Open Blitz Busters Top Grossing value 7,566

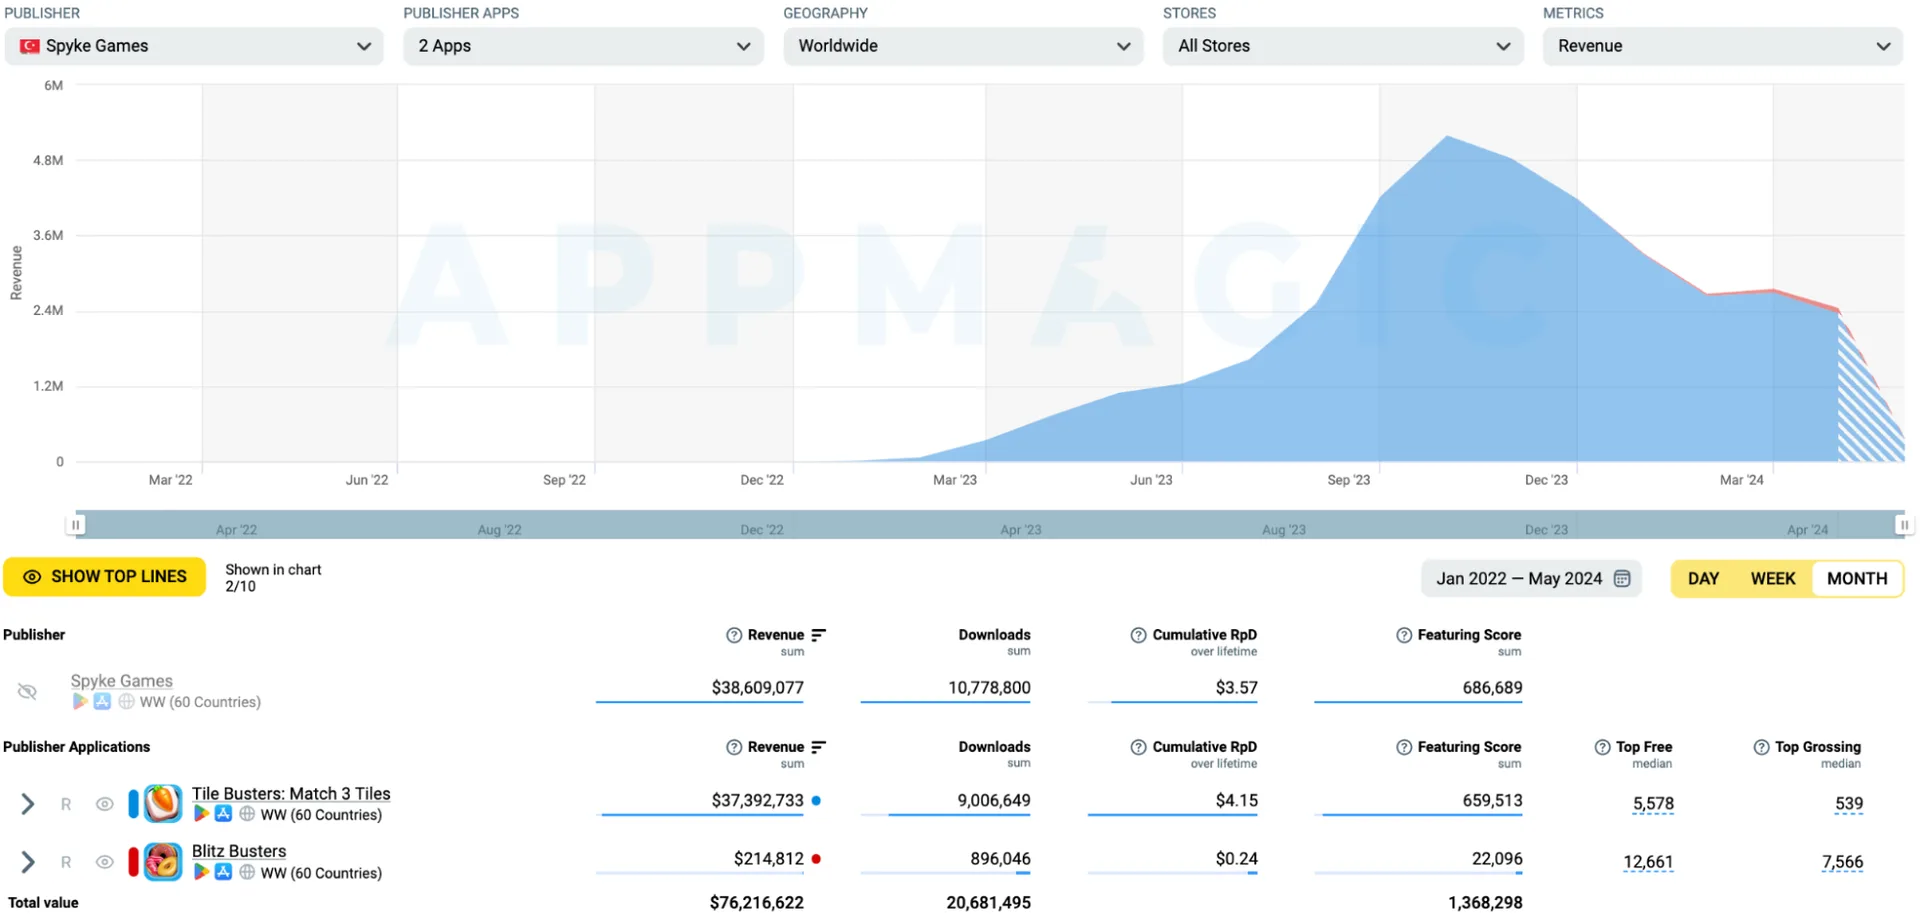pos(1842,862)
